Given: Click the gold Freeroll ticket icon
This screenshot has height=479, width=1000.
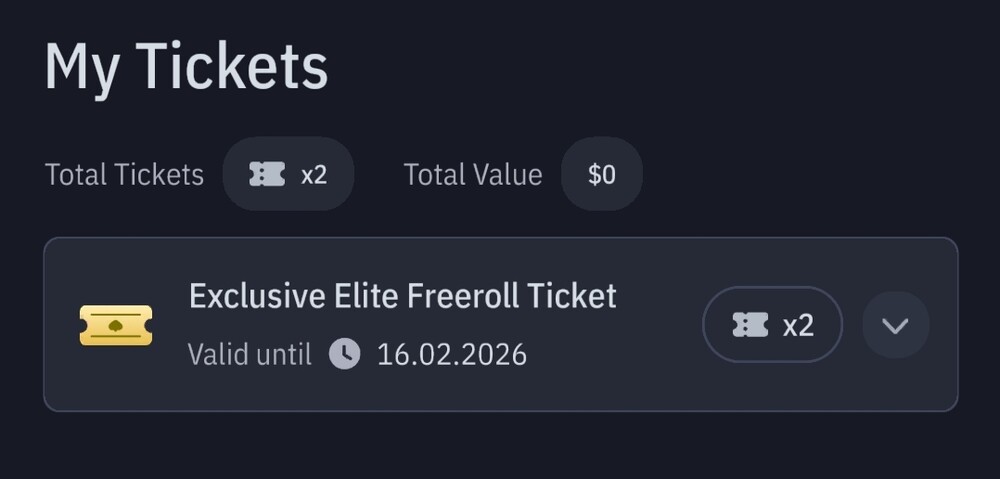Looking at the screenshot, I should tap(116, 325).
